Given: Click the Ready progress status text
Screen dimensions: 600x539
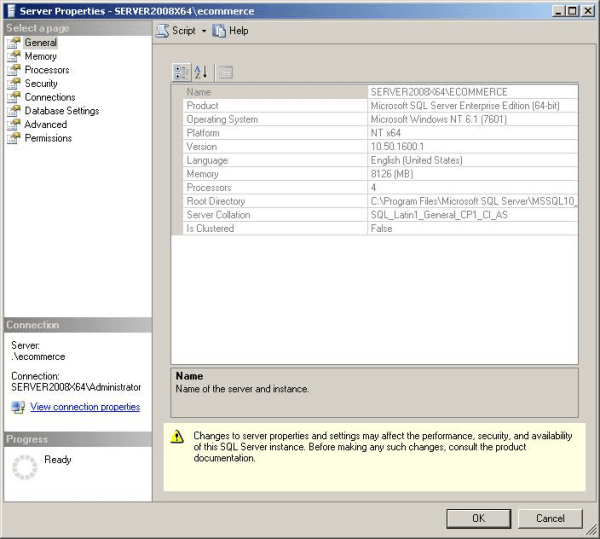Looking at the screenshot, I should pos(58,459).
